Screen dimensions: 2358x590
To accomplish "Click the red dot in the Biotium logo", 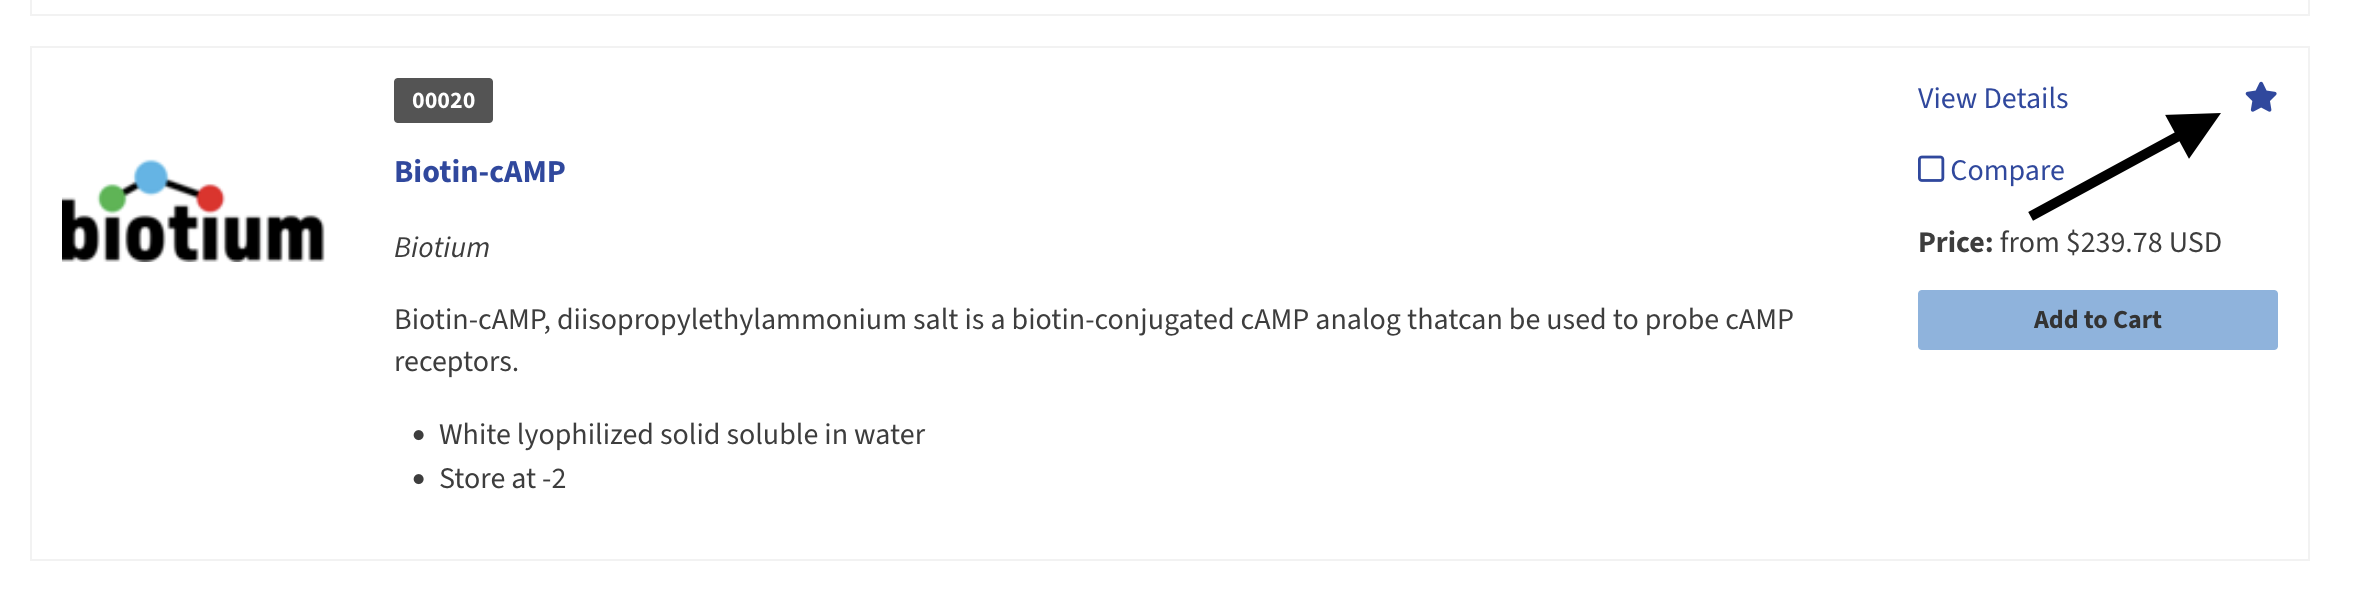I will [x=210, y=197].
